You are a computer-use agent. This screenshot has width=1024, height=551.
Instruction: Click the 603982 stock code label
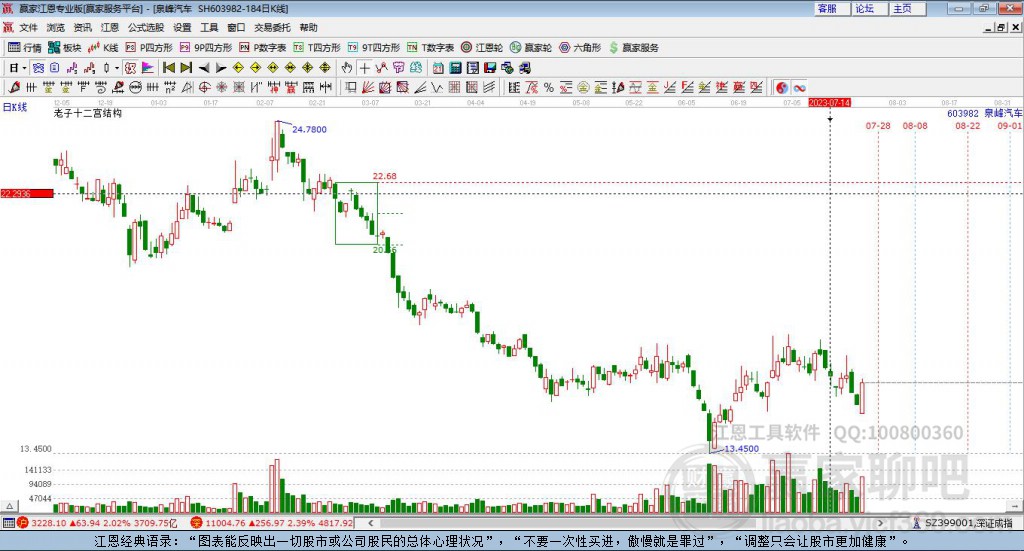(x=963, y=114)
